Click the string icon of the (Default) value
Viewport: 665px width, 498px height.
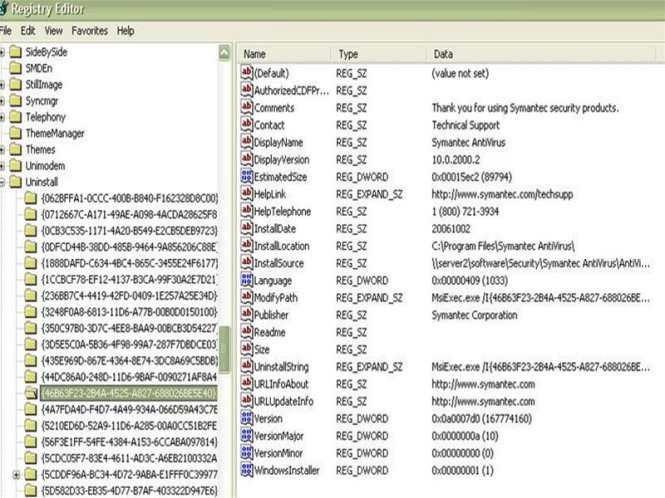[x=246, y=73]
